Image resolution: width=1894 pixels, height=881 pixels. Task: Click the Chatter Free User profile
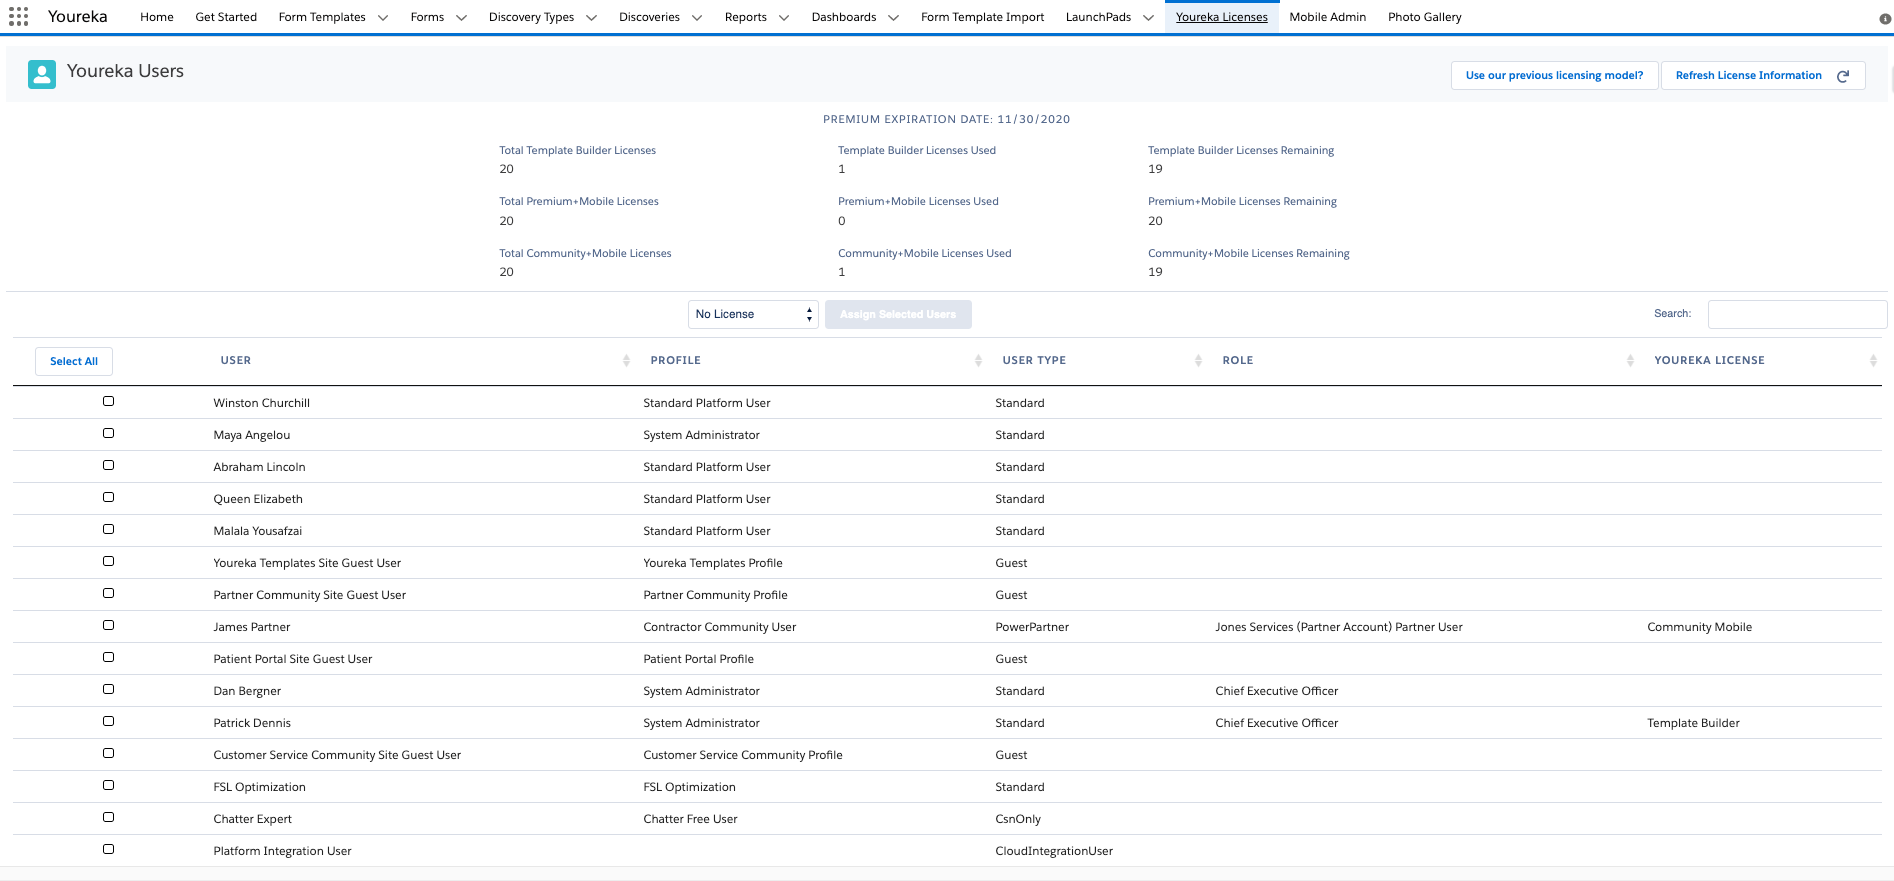coord(690,819)
